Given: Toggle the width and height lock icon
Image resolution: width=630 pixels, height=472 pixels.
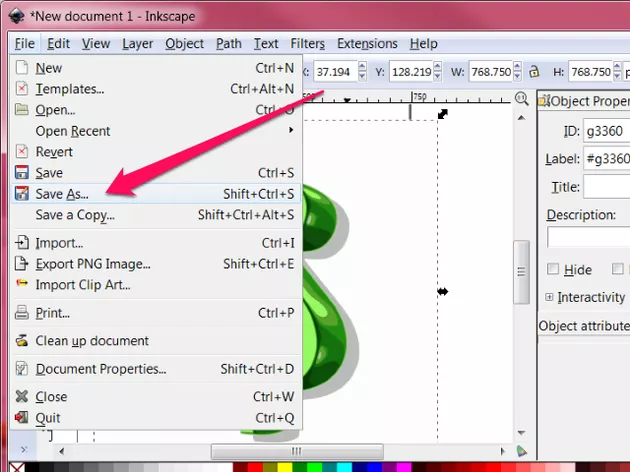Looking at the screenshot, I should pos(534,72).
